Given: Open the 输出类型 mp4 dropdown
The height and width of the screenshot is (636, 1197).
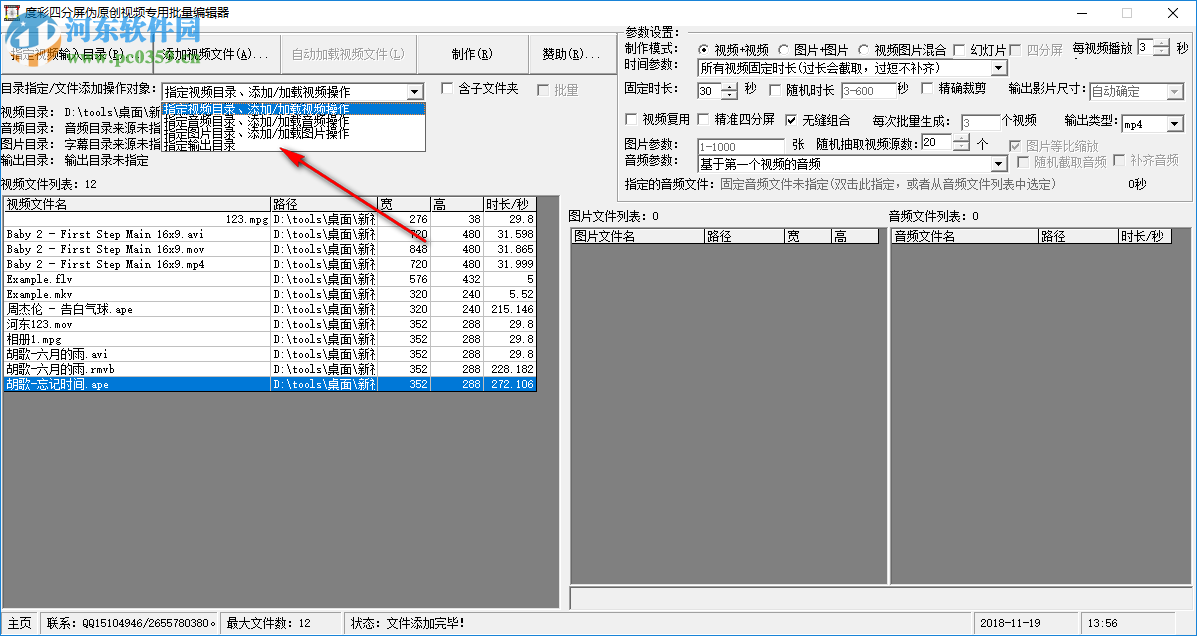Looking at the screenshot, I should click(1175, 123).
